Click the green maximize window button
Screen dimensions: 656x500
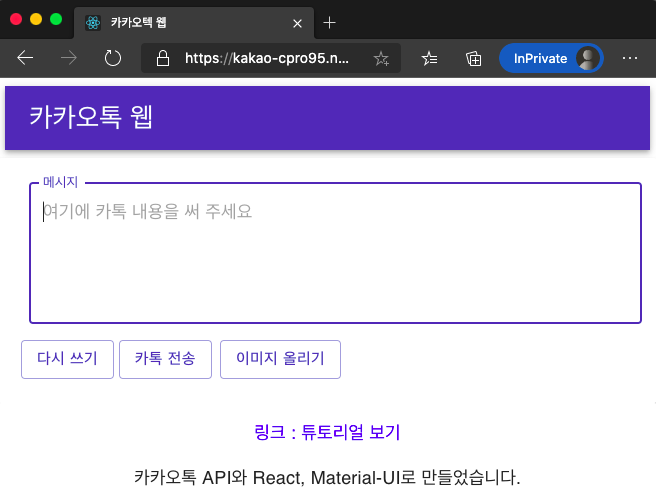(56, 19)
